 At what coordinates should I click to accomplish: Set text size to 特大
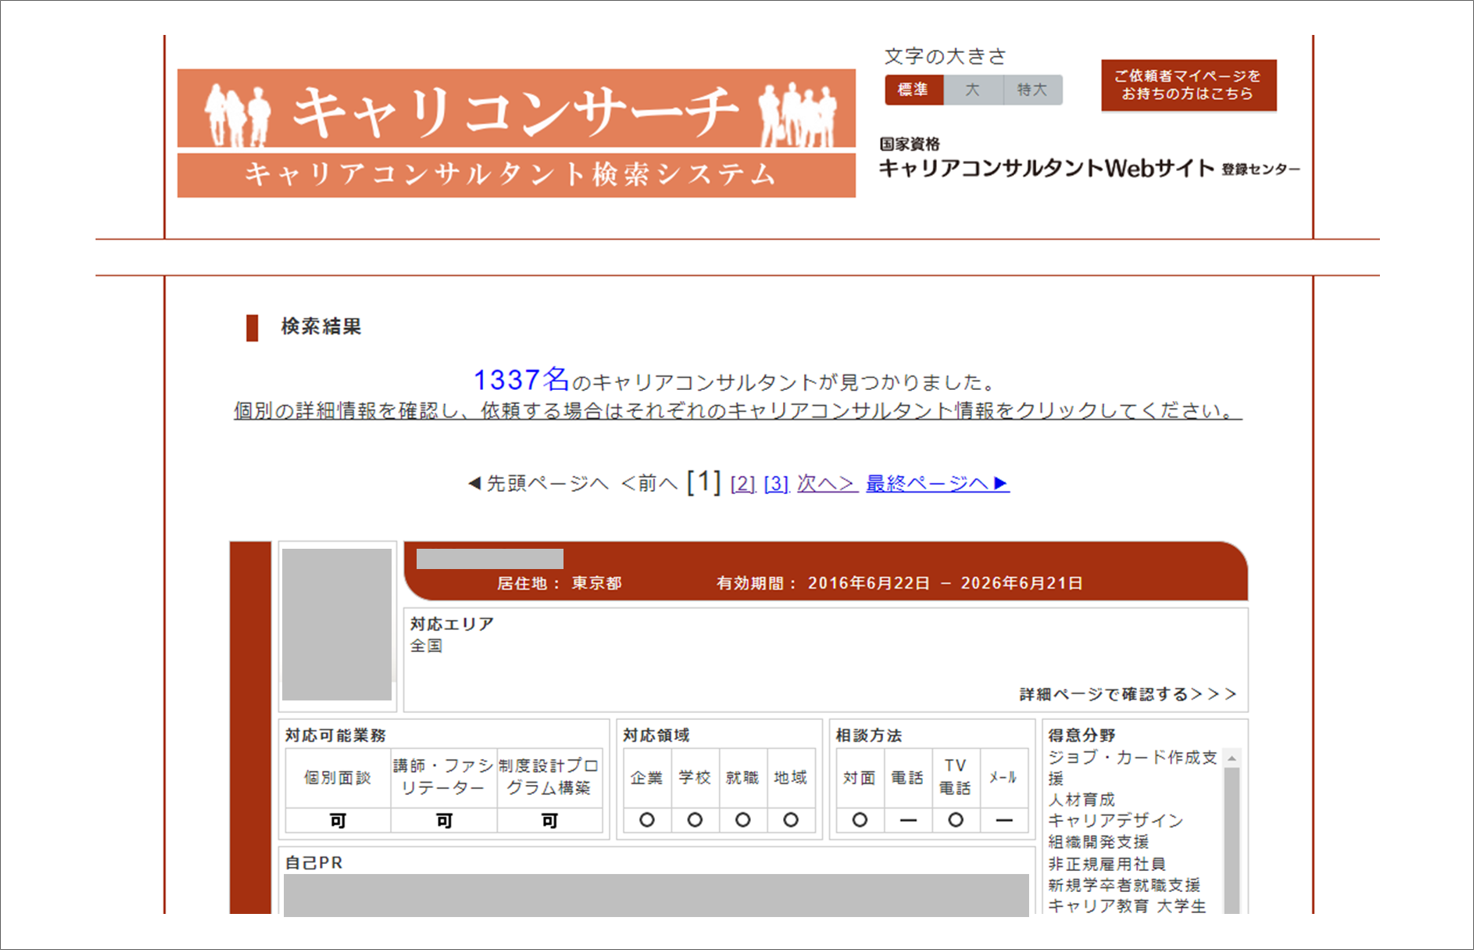(1032, 90)
